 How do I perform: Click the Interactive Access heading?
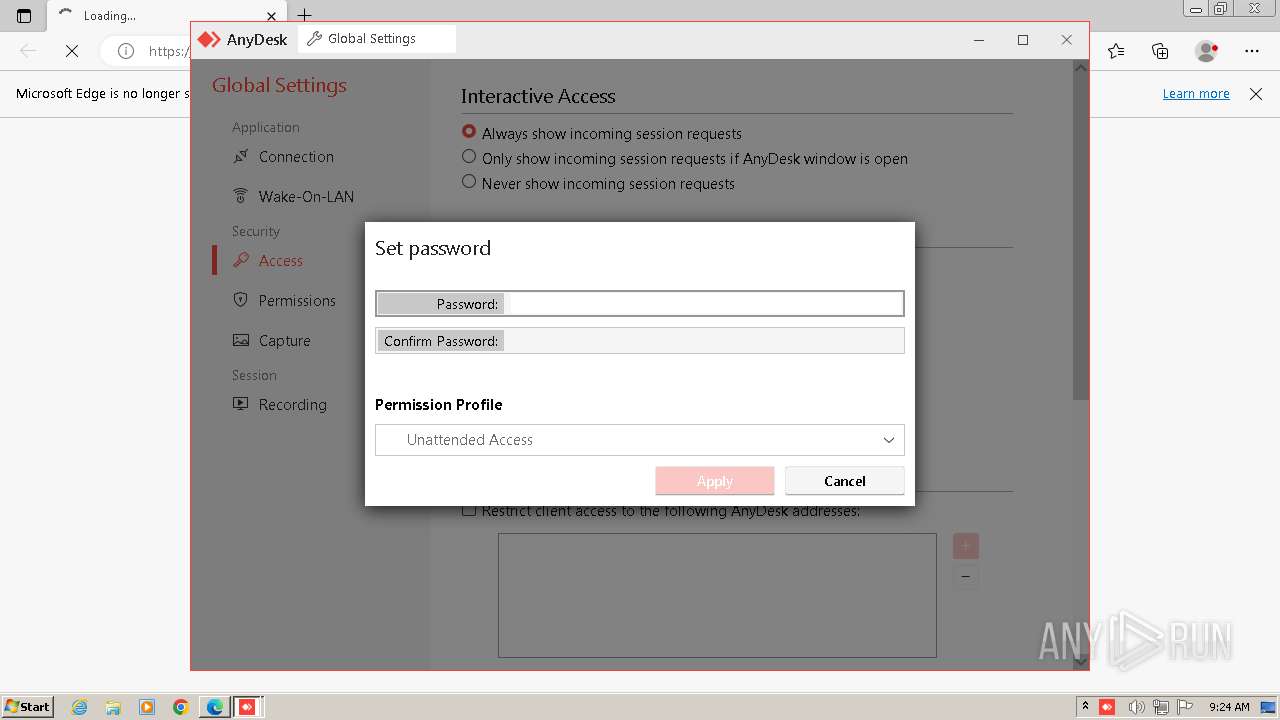[538, 96]
